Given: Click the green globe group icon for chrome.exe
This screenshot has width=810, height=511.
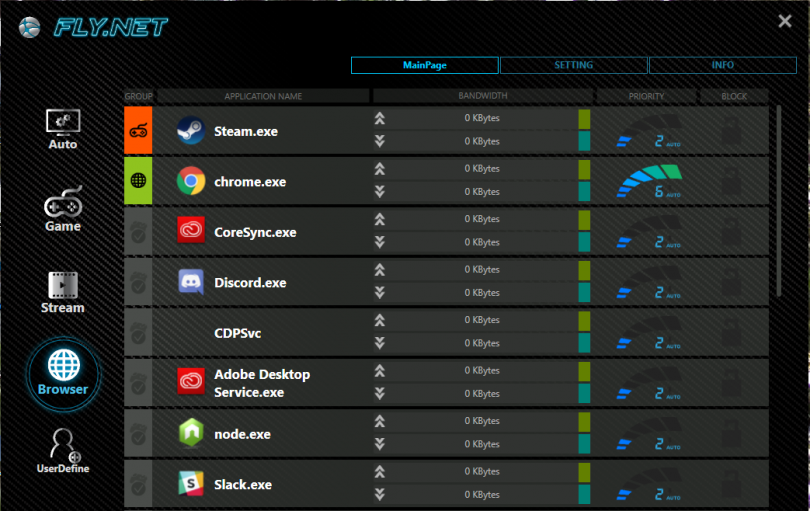Looking at the screenshot, I should tap(138, 181).
